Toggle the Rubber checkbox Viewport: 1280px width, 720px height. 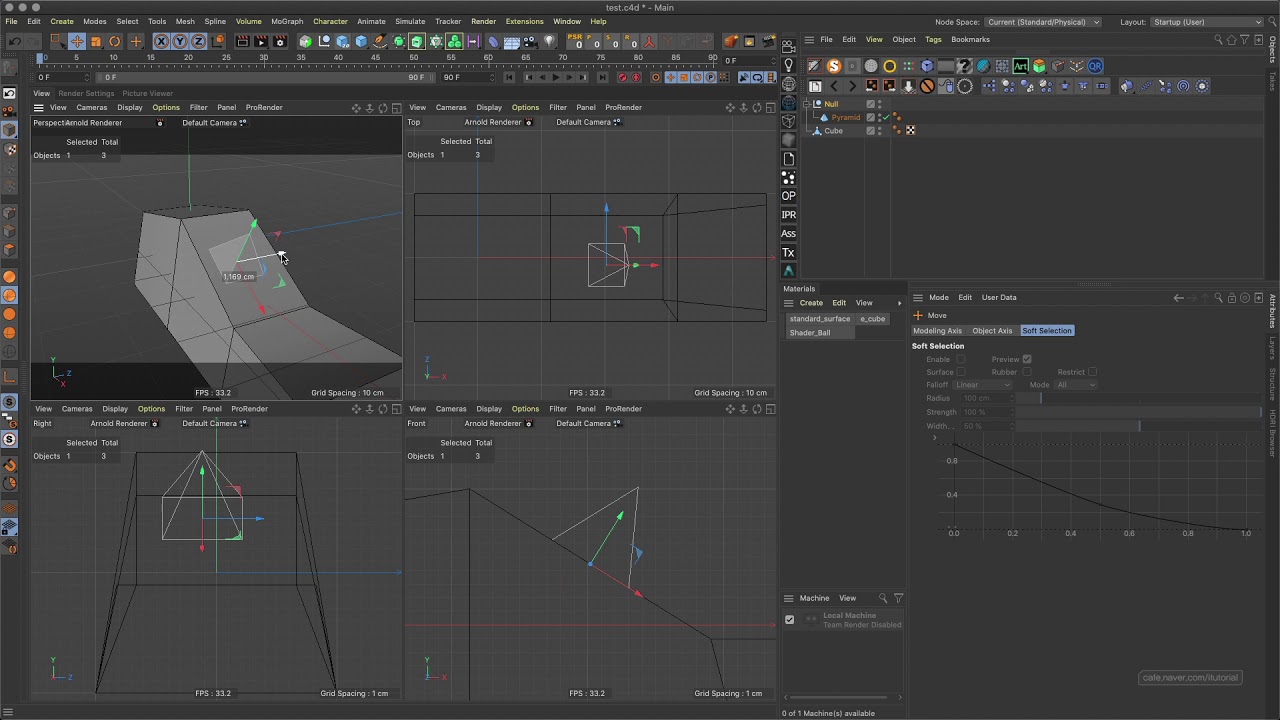[1027, 372]
